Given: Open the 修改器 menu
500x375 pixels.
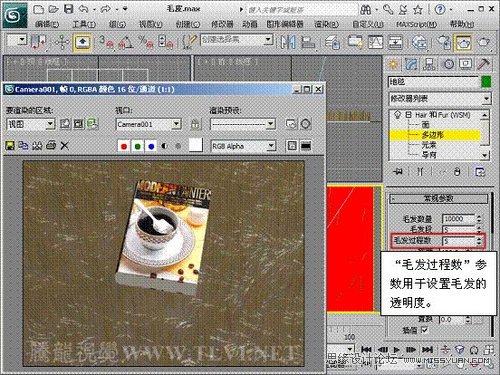Looking at the screenshot, I should (x=222, y=24).
